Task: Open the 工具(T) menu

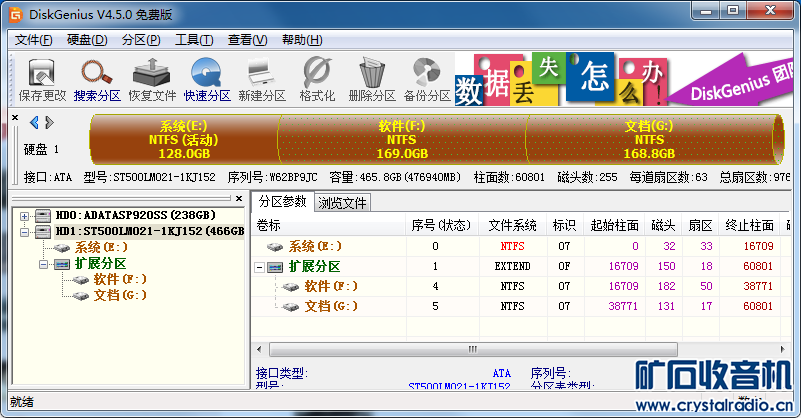Action: point(194,40)
